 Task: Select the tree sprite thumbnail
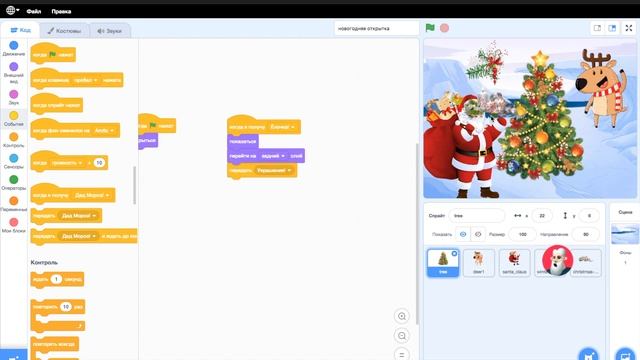(x=443, y=263)
